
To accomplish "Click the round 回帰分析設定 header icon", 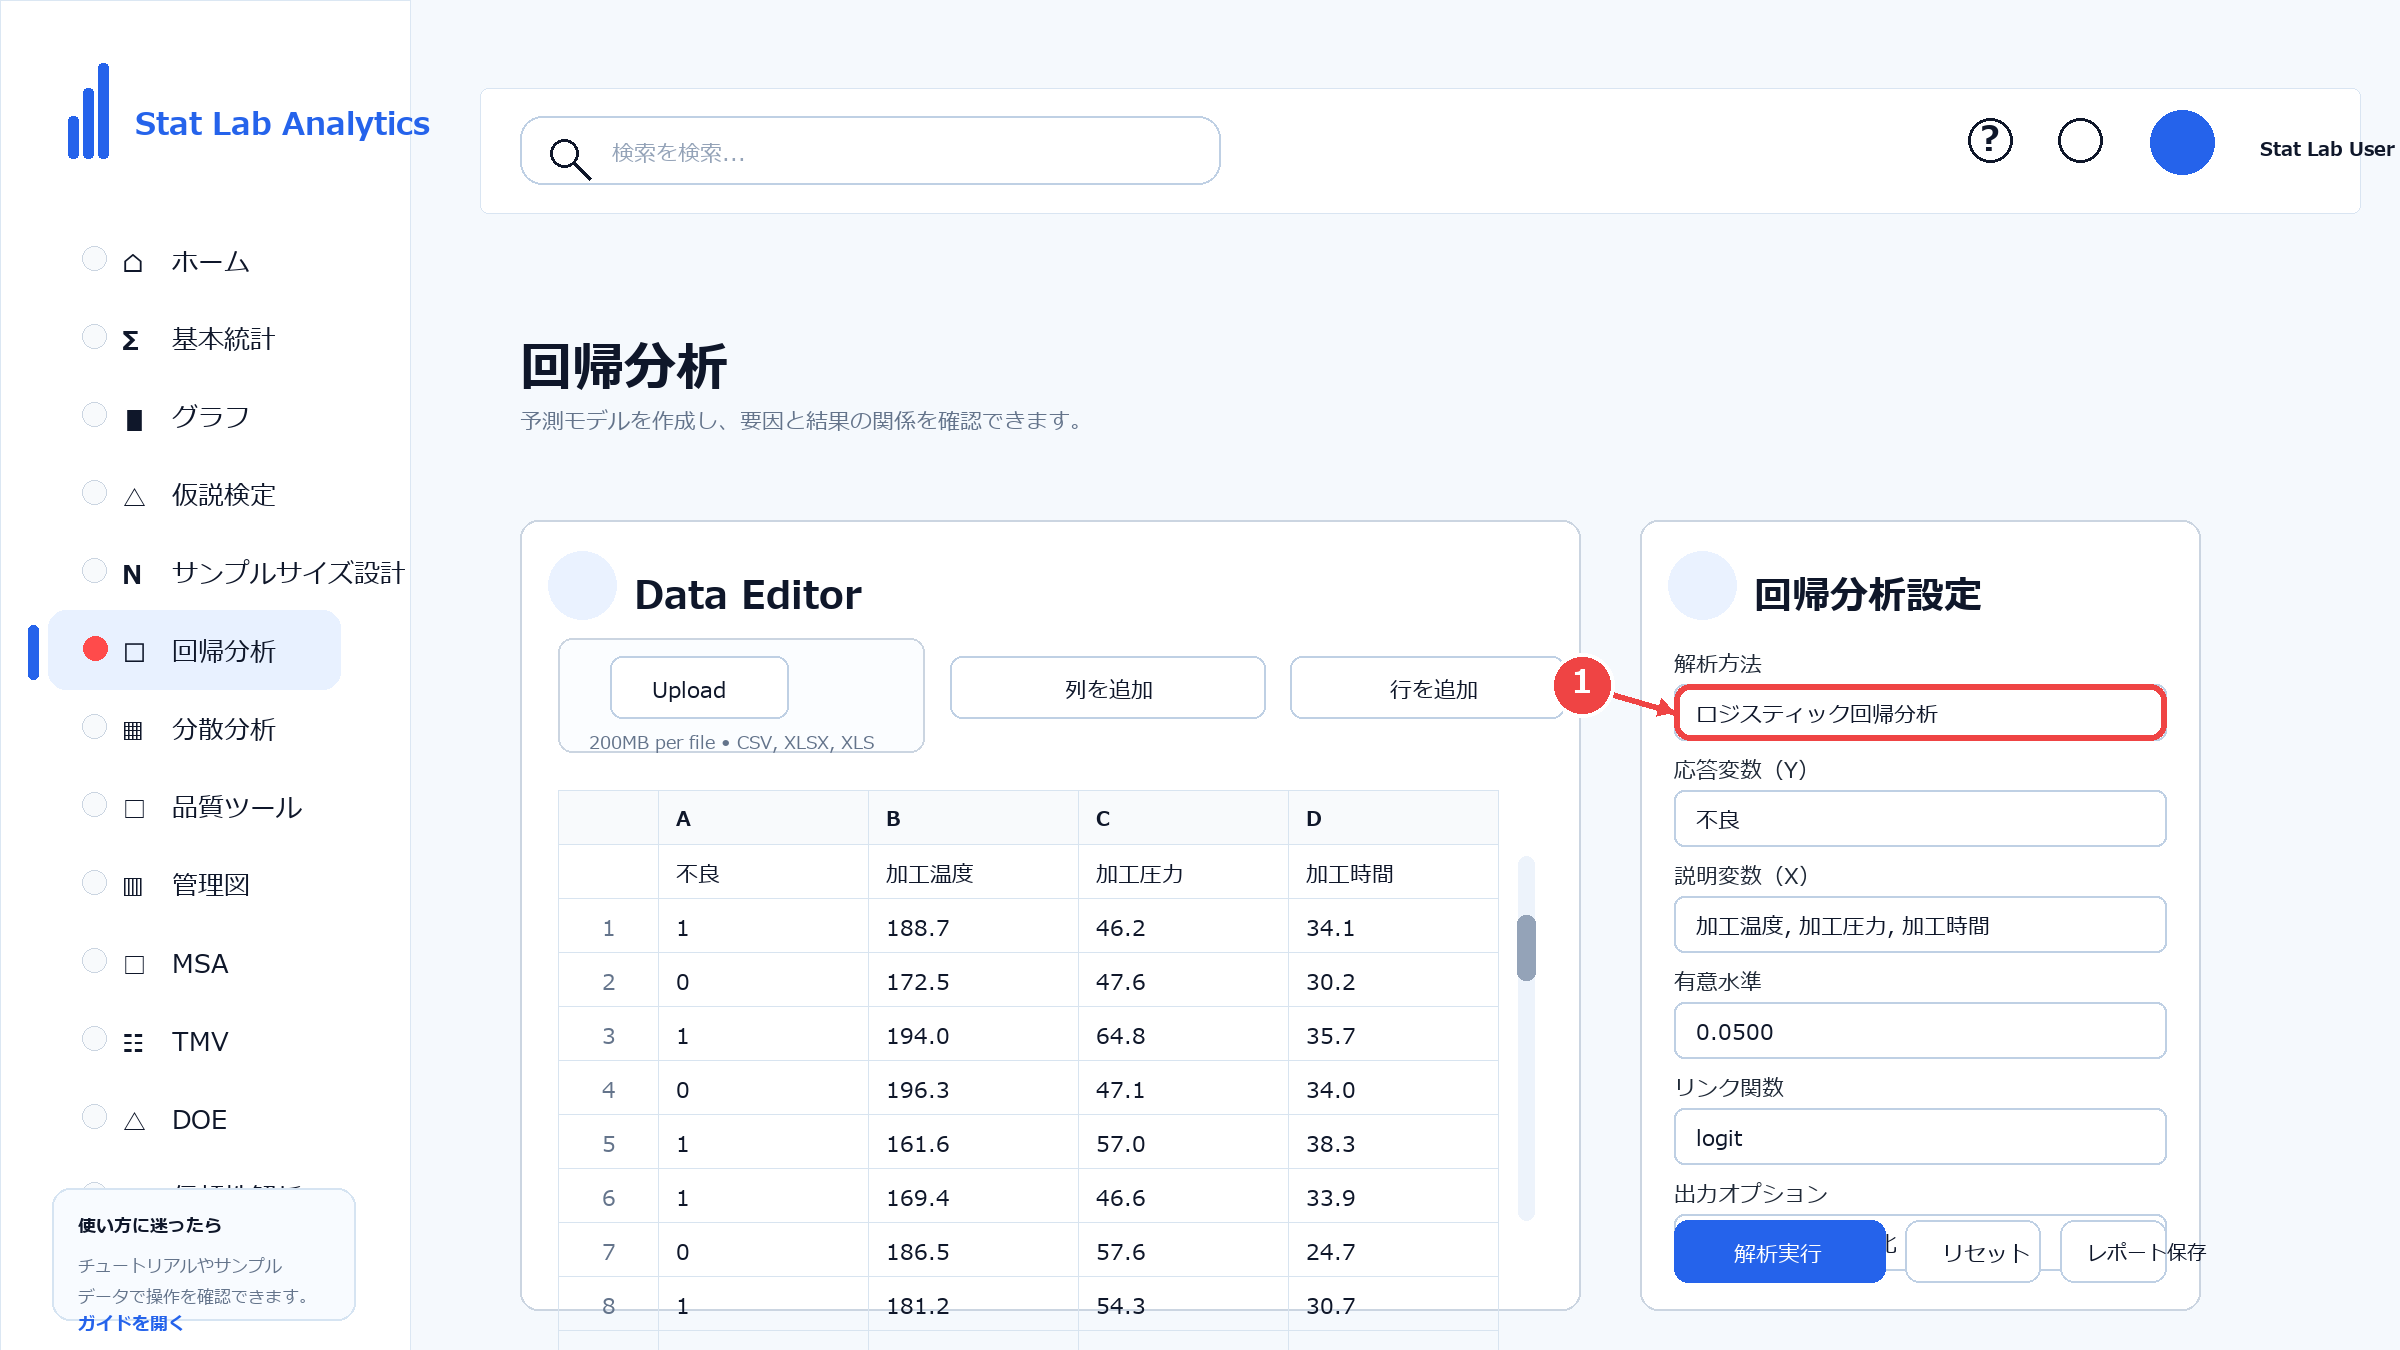I will click(x=1702, y=585).
